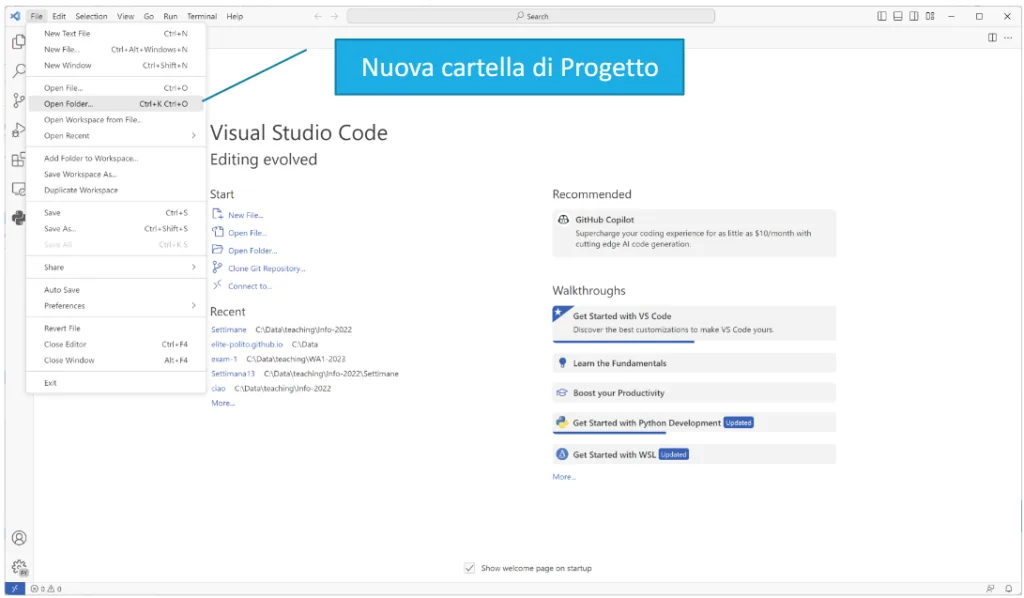Open the Get Started with Python Development walkthrough
This screenshot has width=1024, height=598.
pos(694,423)
